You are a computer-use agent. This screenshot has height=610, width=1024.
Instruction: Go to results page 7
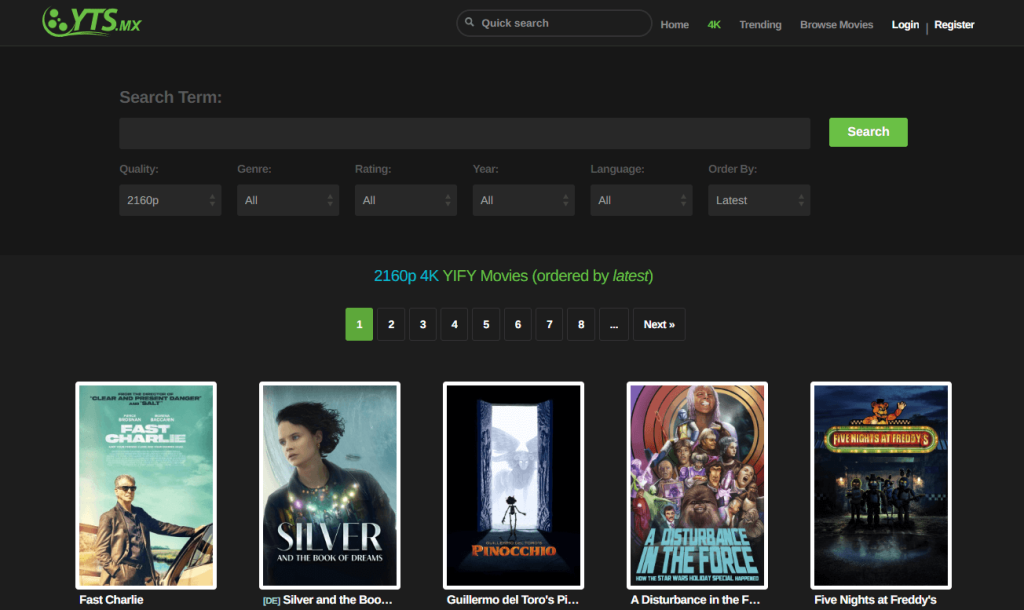coord(549,324)
